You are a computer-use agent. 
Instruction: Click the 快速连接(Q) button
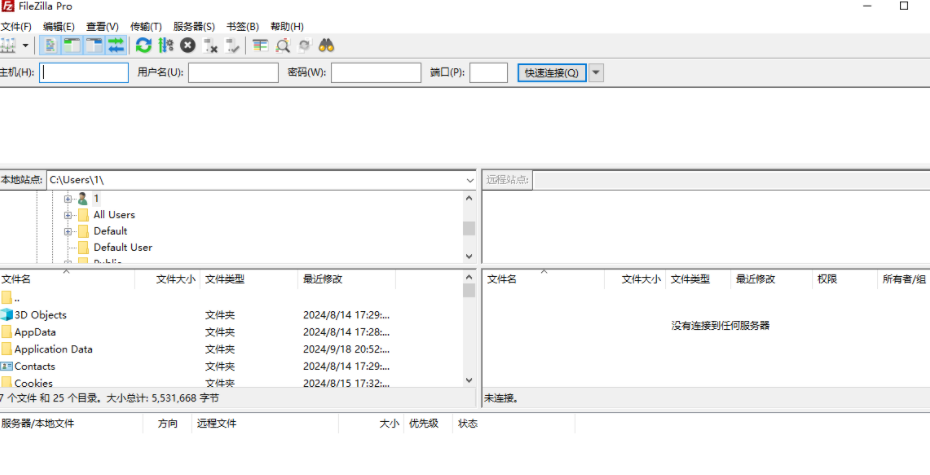pyautogui.click(x=552, y=73)
